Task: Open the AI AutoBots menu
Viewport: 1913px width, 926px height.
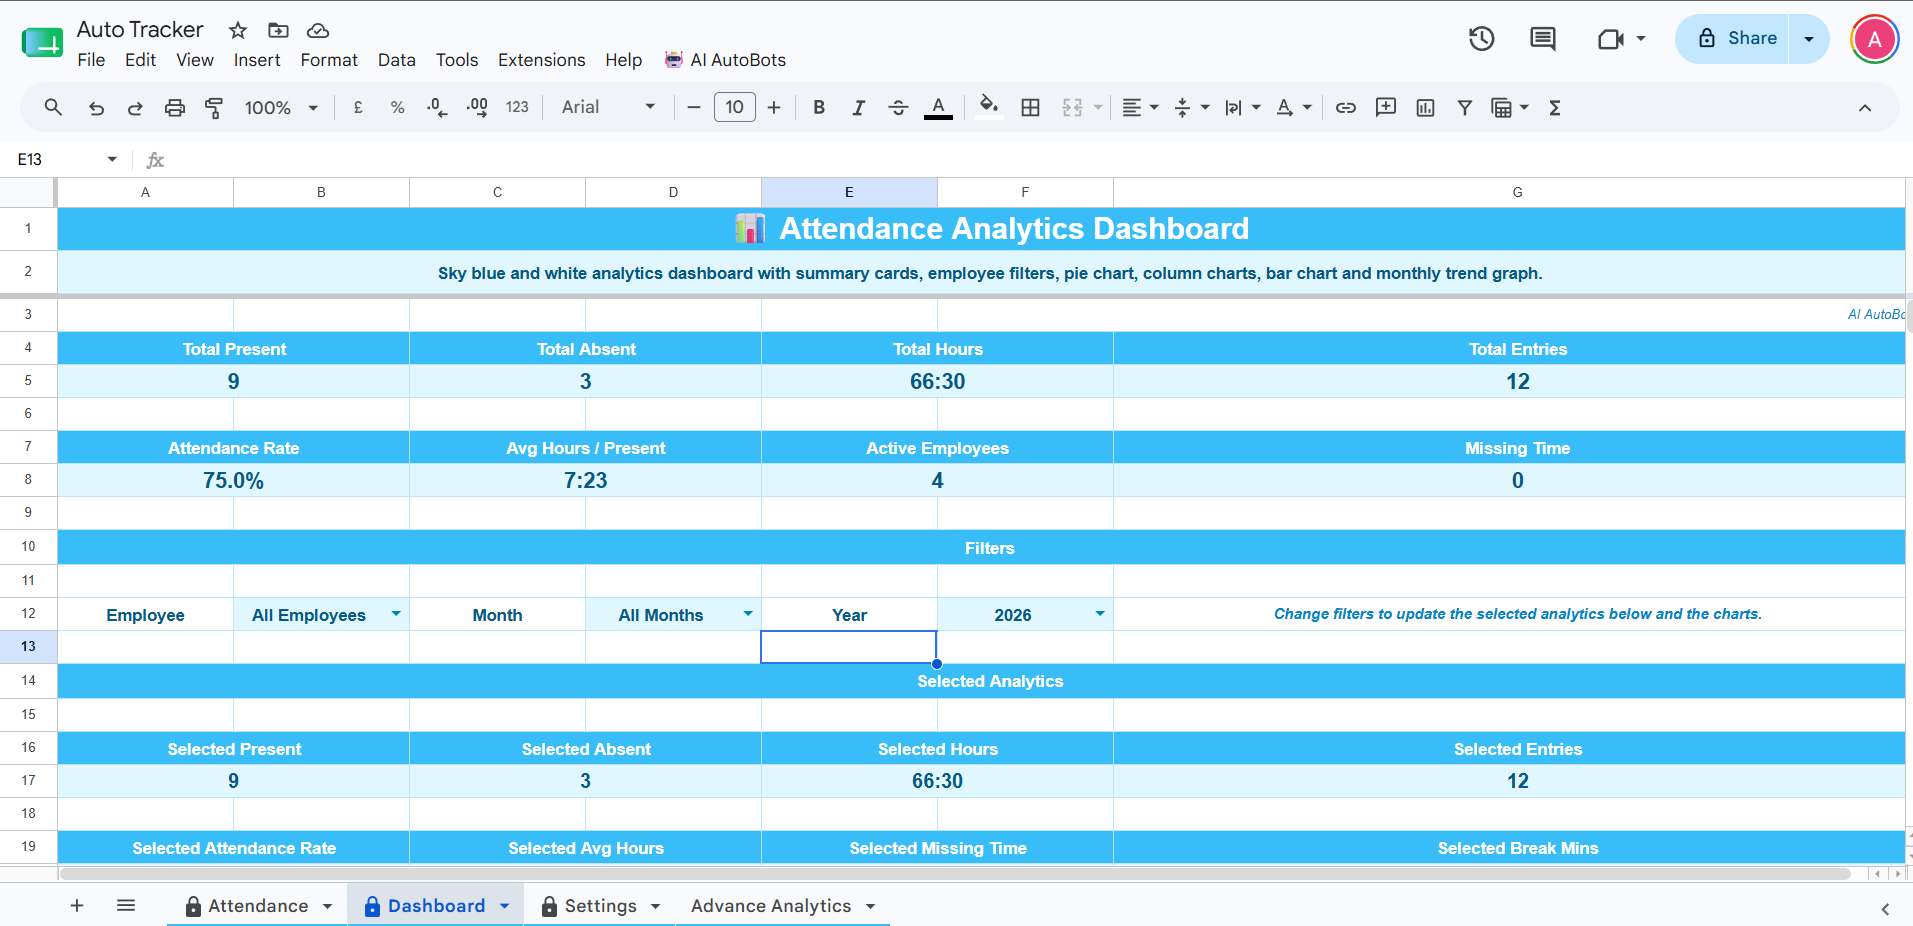Action: point(726,60)
